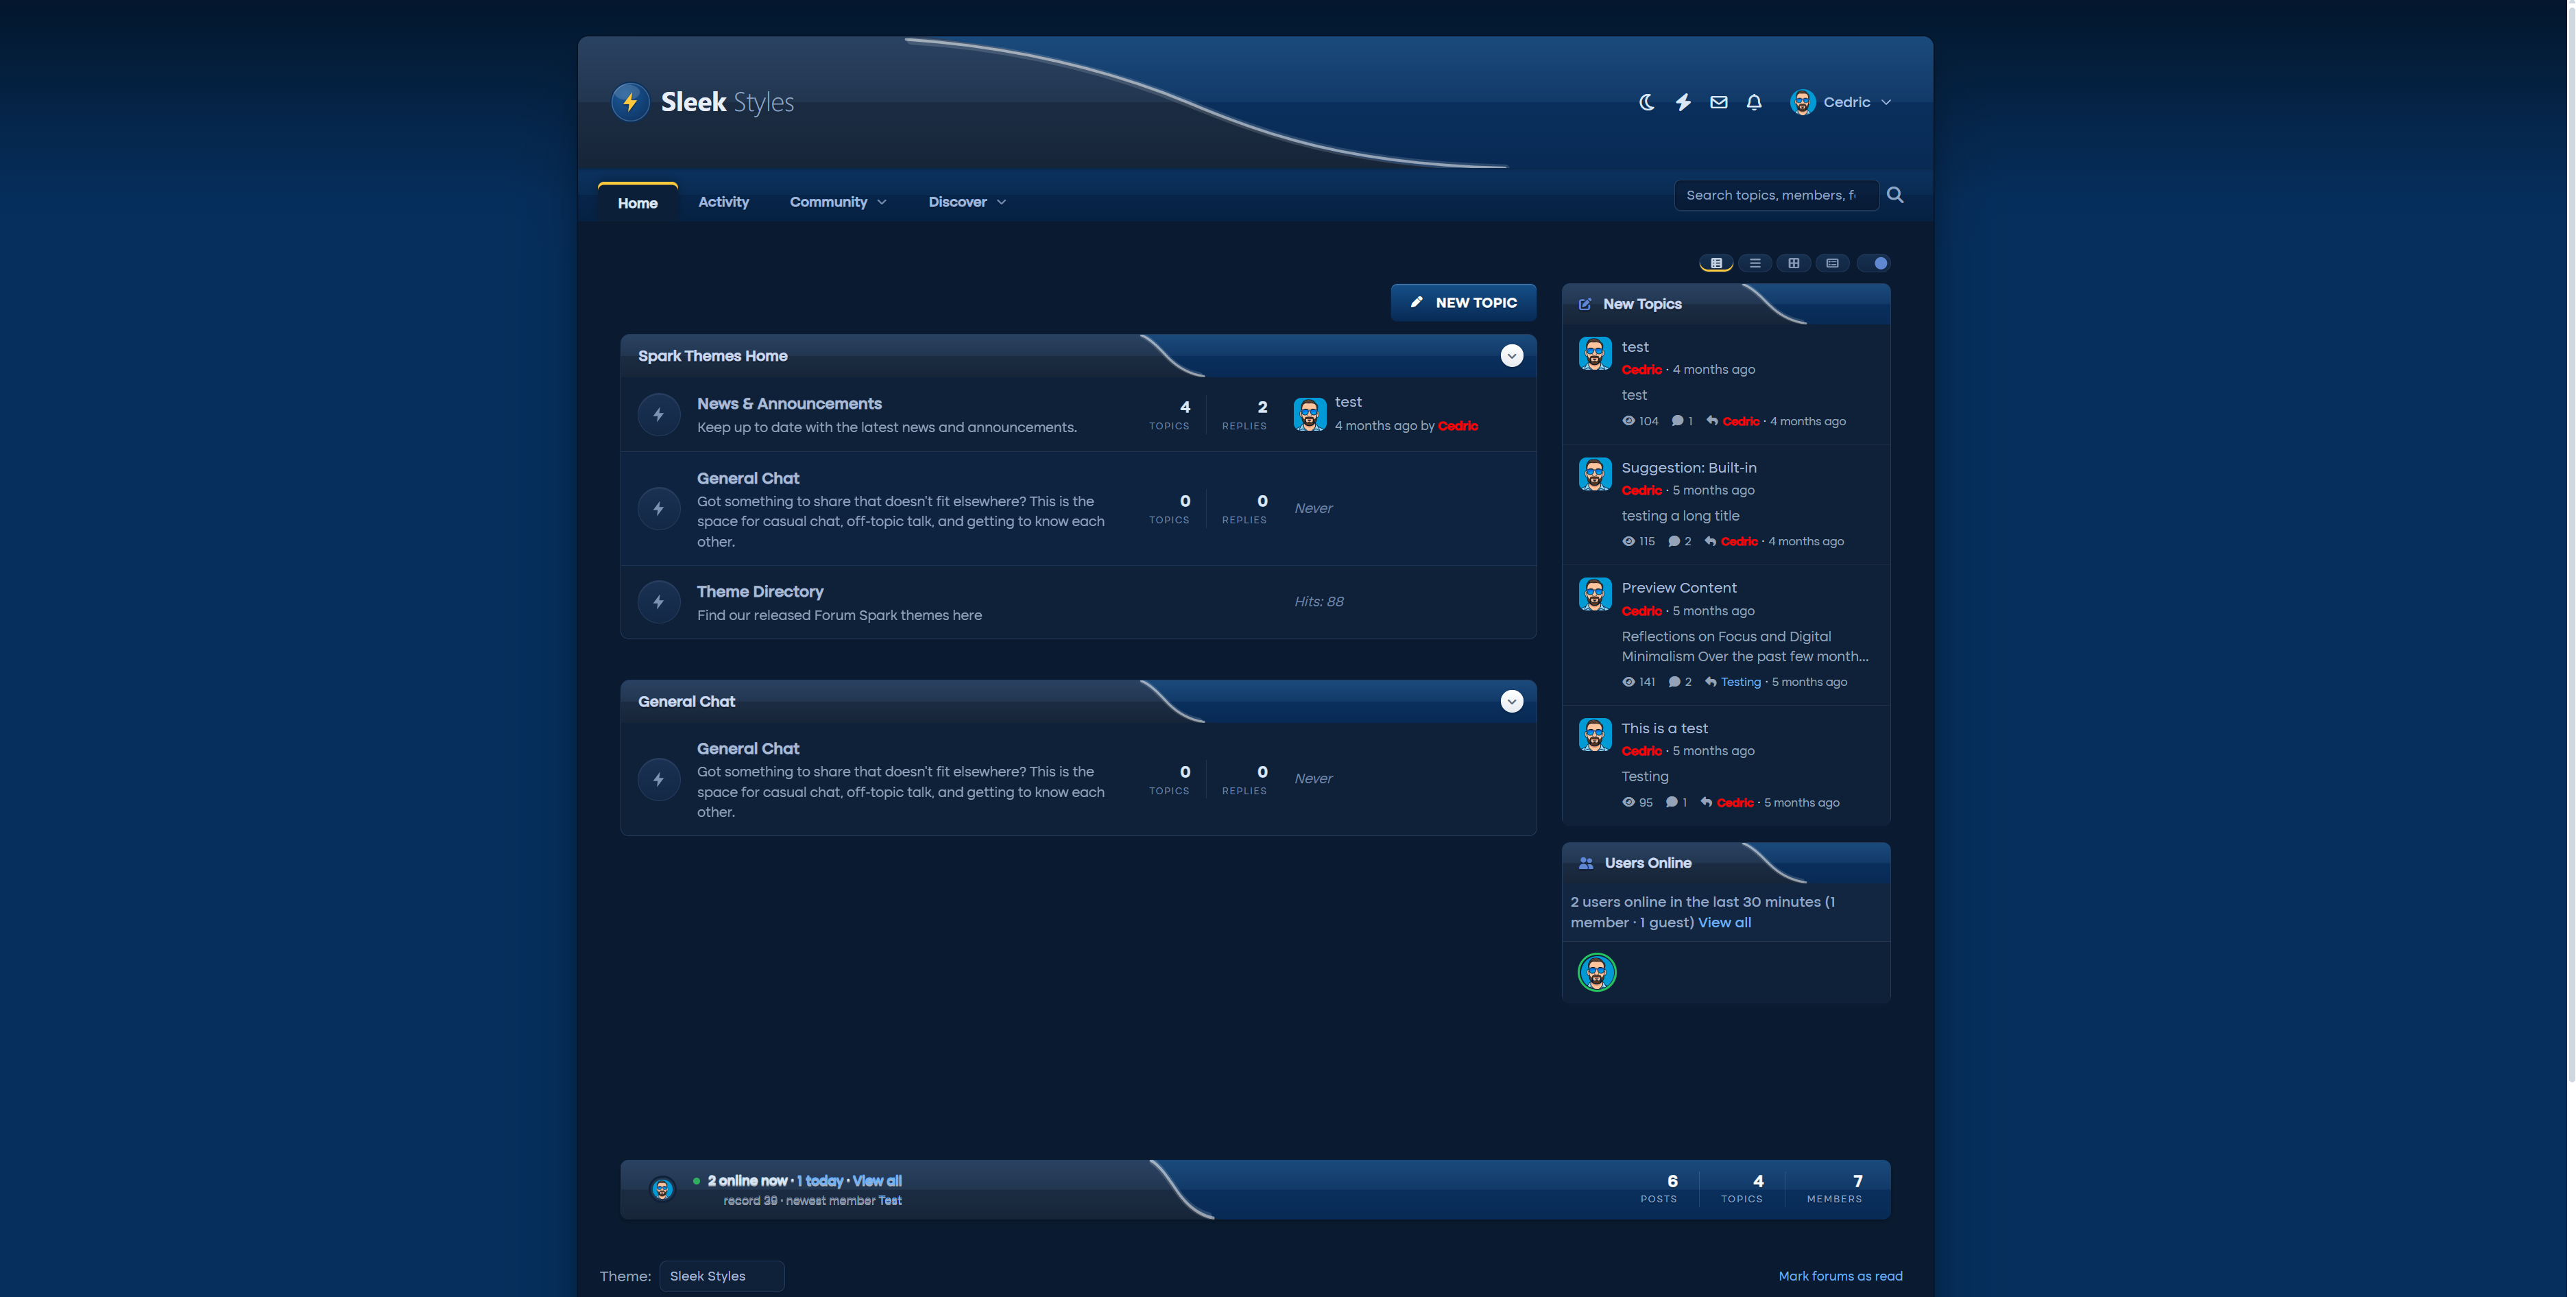
Task: Select the grid layout view icon
Action: click(1793, 263)
